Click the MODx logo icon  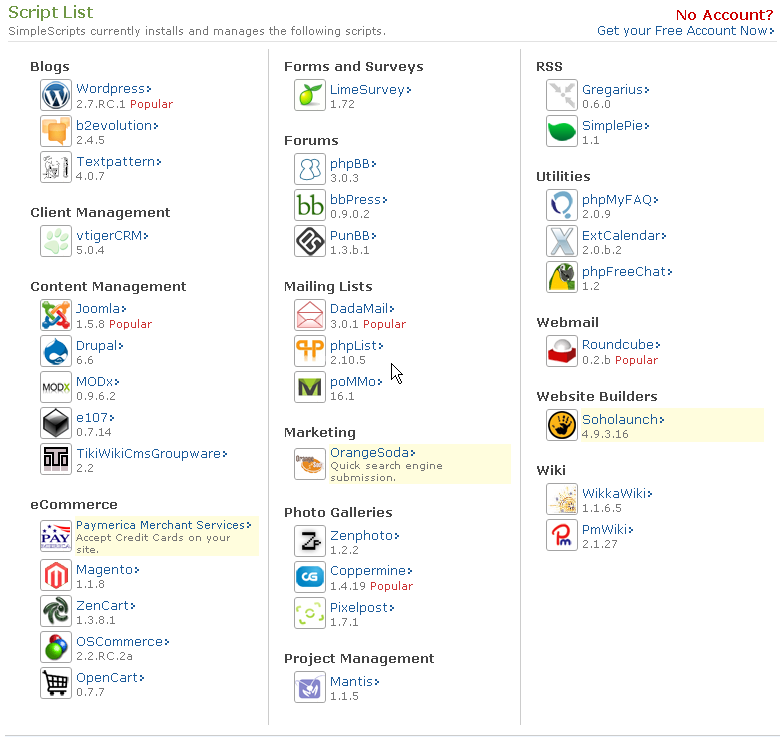(x=56, y=387)
